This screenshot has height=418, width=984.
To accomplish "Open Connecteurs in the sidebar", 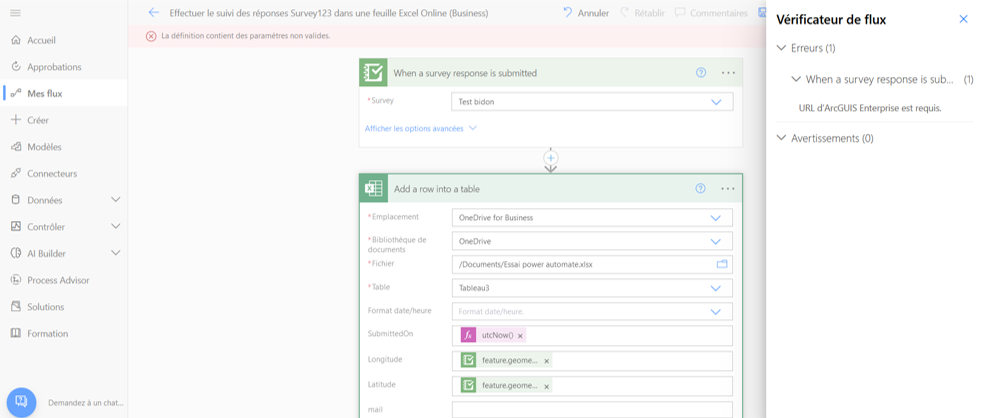I will click(51, 173).
